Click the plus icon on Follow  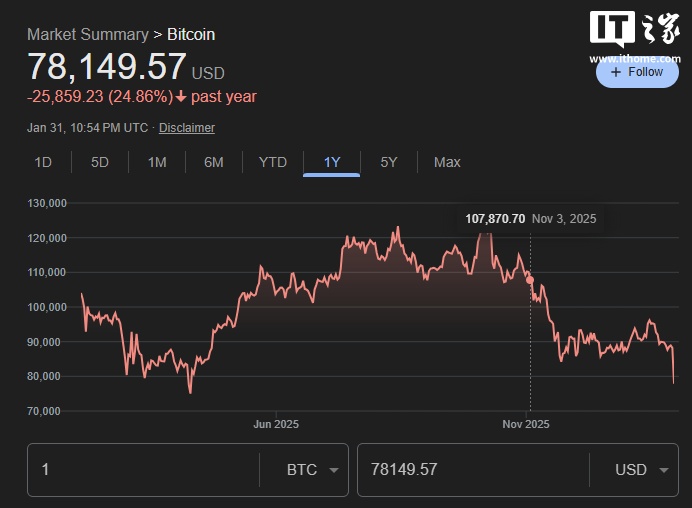tap(616, 72)
